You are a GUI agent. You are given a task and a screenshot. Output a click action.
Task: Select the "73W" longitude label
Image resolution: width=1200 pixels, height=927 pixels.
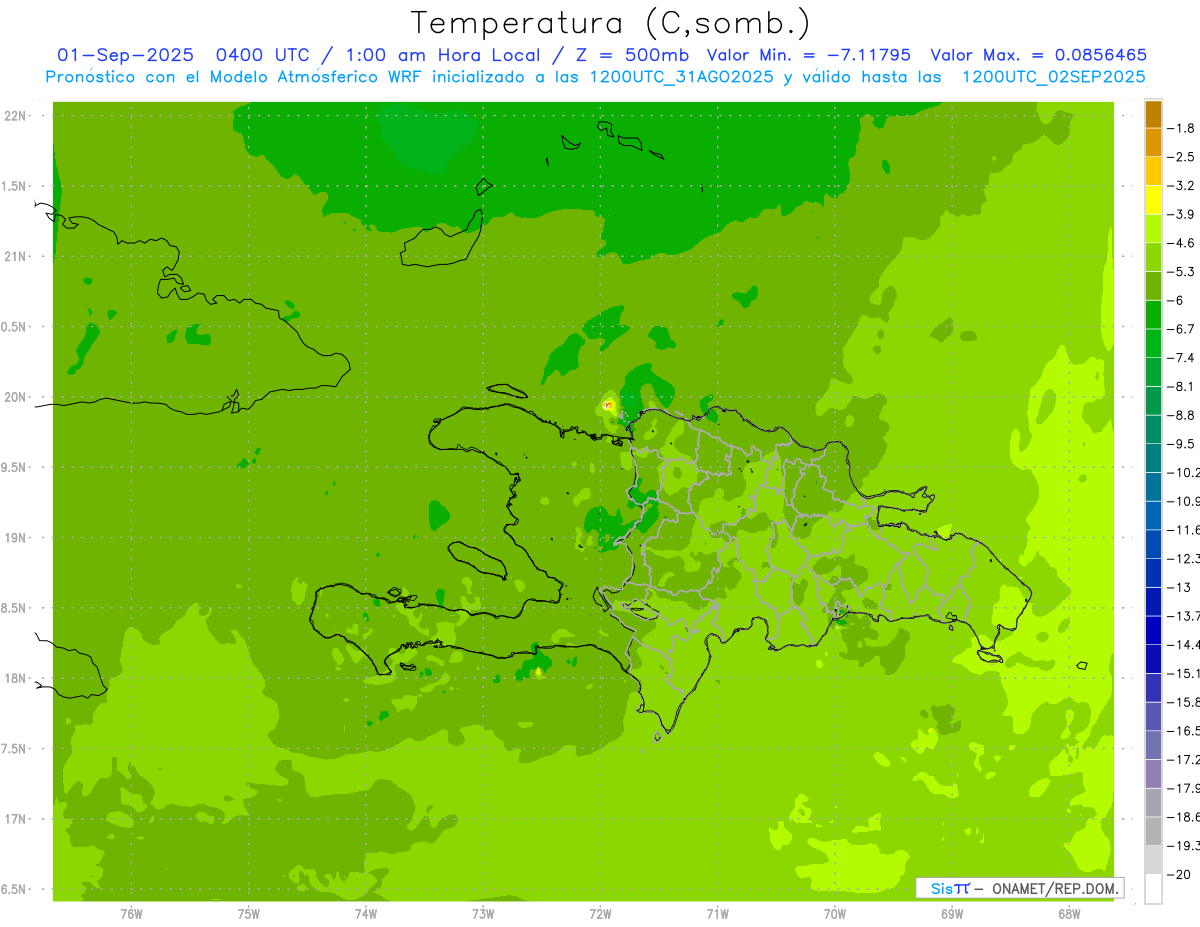tap(483, 914)
